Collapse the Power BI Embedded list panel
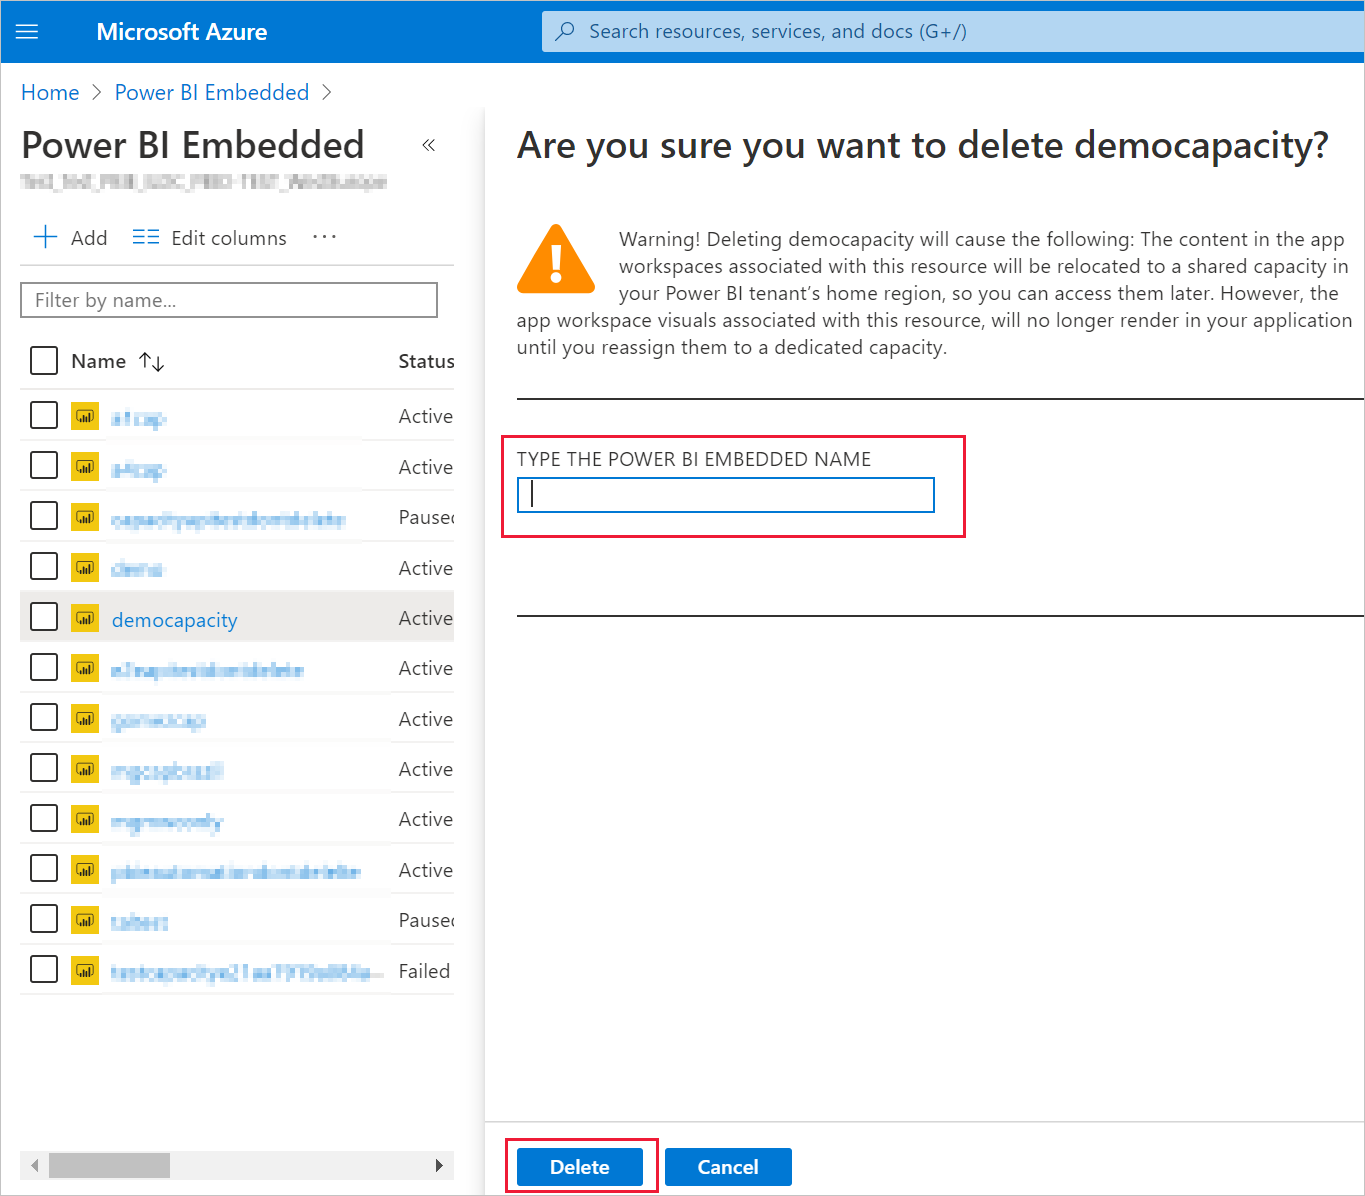 pyautogui.click(x=429, y=146)
